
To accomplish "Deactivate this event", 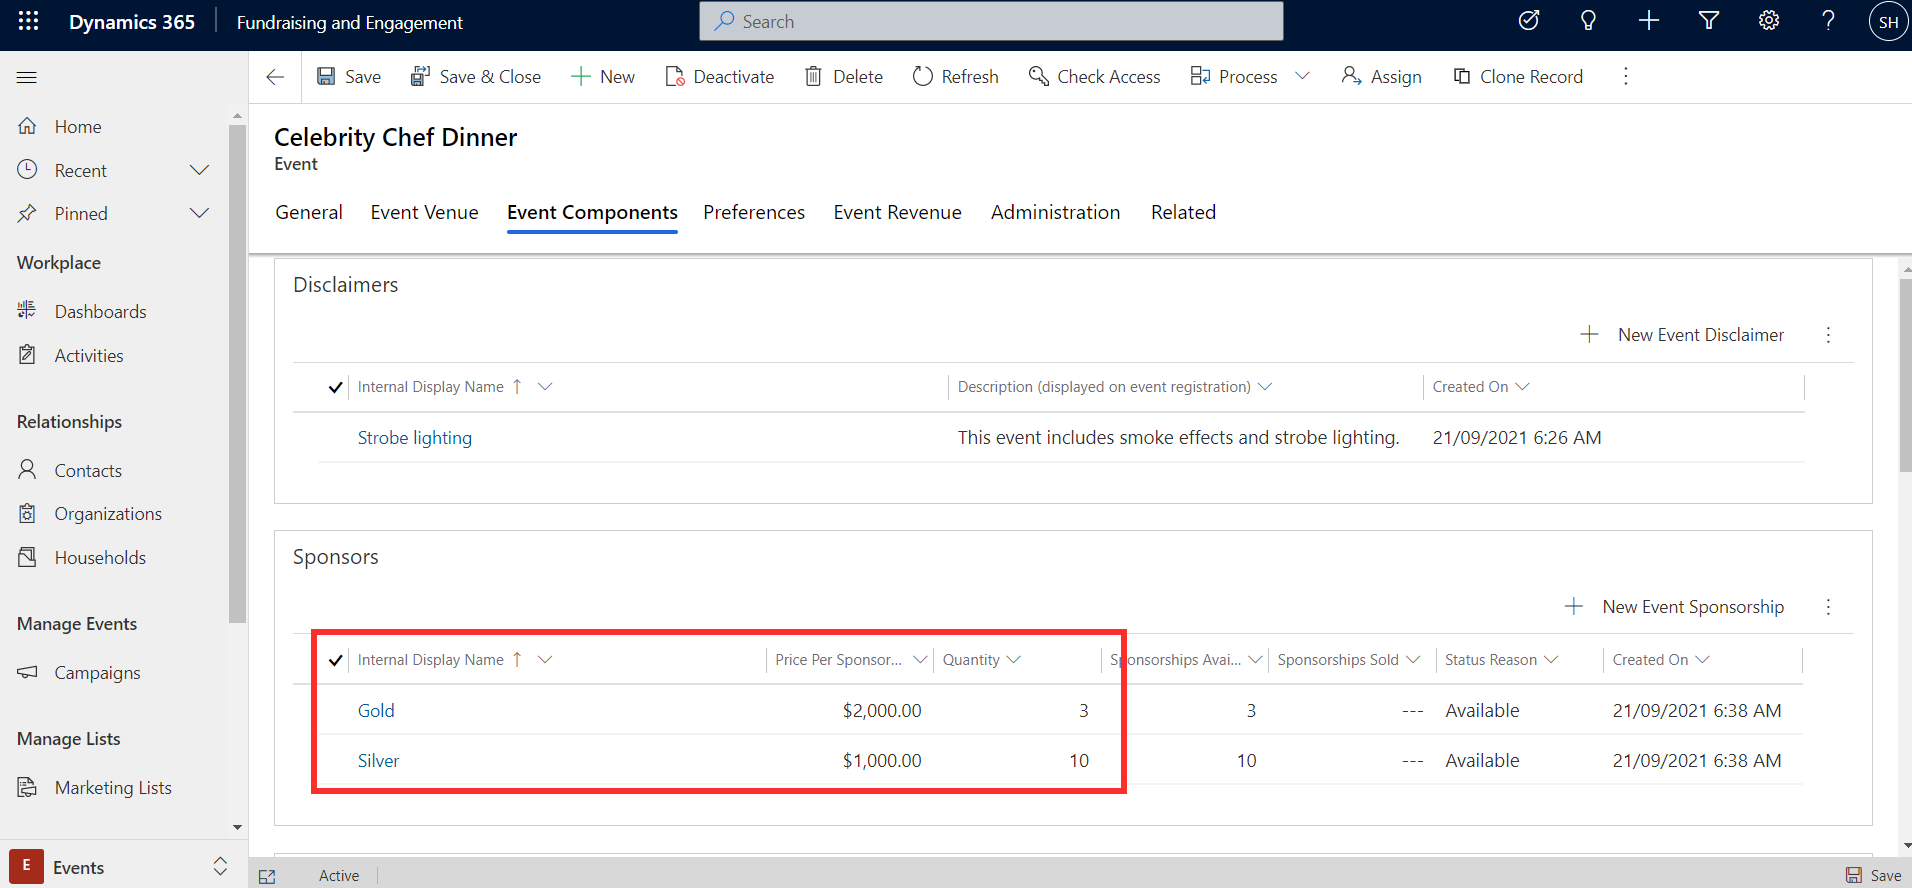I will tap(720, 77).
